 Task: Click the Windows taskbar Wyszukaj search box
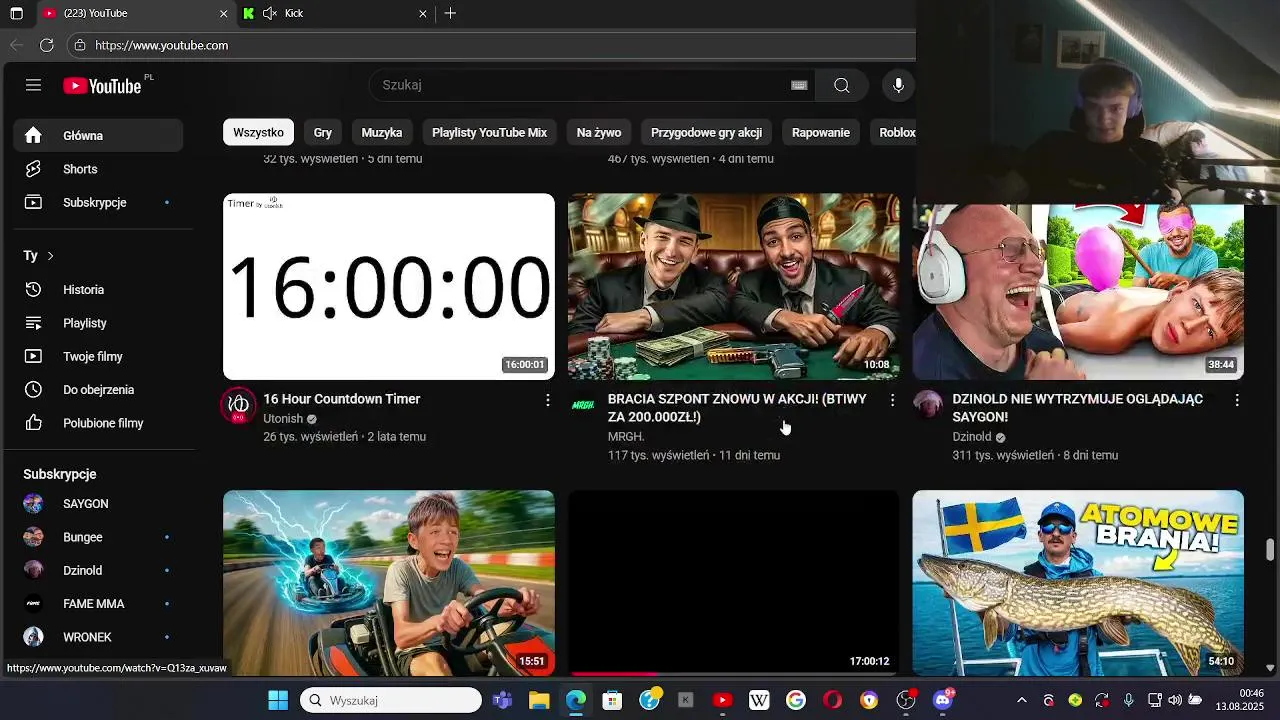pyautogui.click(x=391, y=700)
